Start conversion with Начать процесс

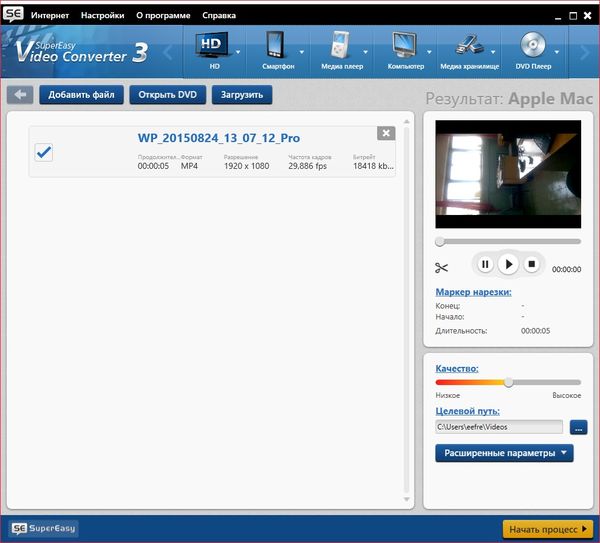coord(548,529)
